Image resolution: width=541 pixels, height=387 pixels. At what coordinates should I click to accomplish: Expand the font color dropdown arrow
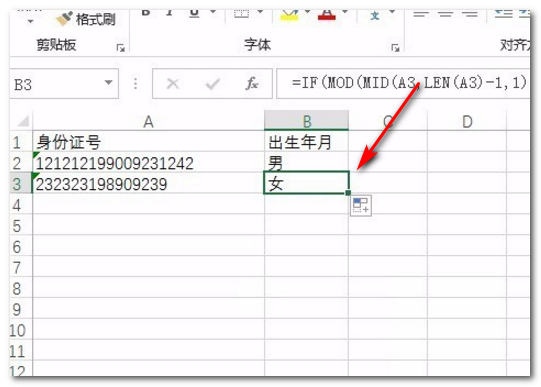click(x=345, y=12)
